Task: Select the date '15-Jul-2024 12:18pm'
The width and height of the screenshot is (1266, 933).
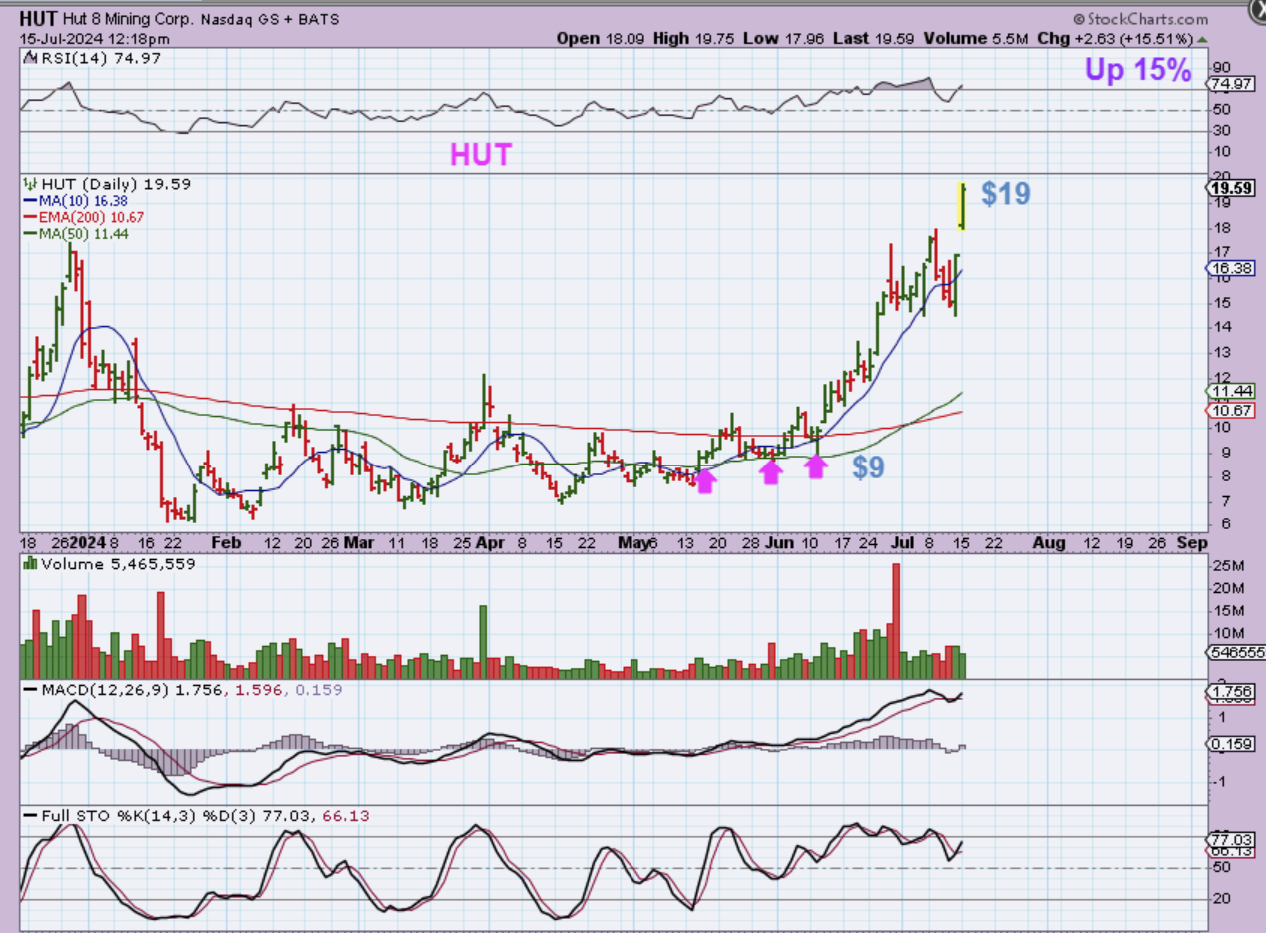Action: (x=96, y=39)
